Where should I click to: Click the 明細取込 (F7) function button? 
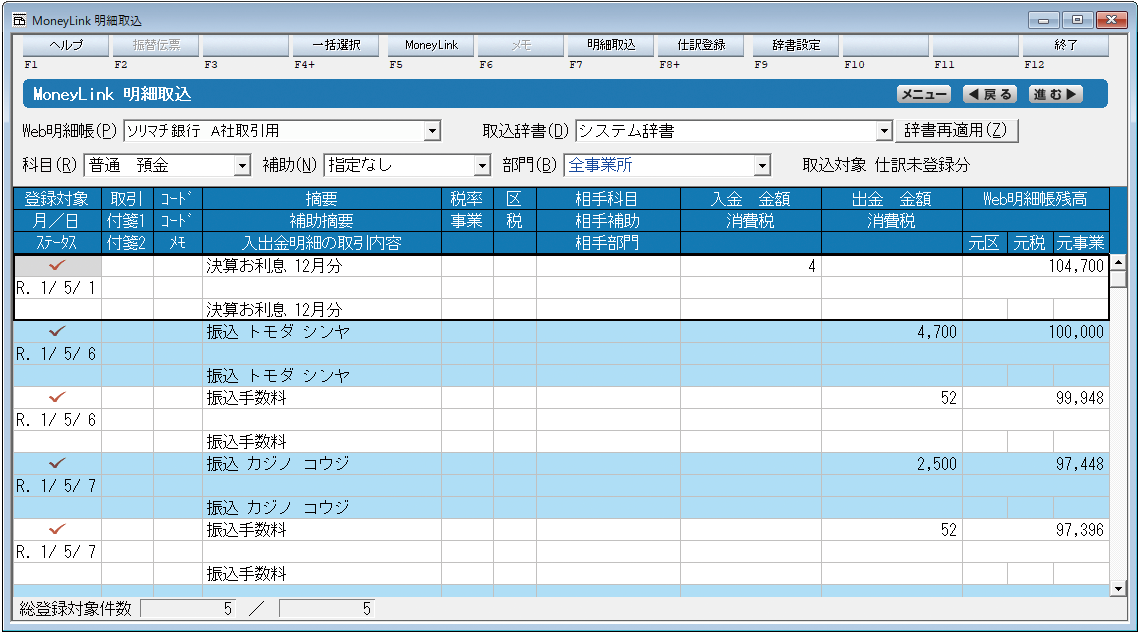point(611,46)
